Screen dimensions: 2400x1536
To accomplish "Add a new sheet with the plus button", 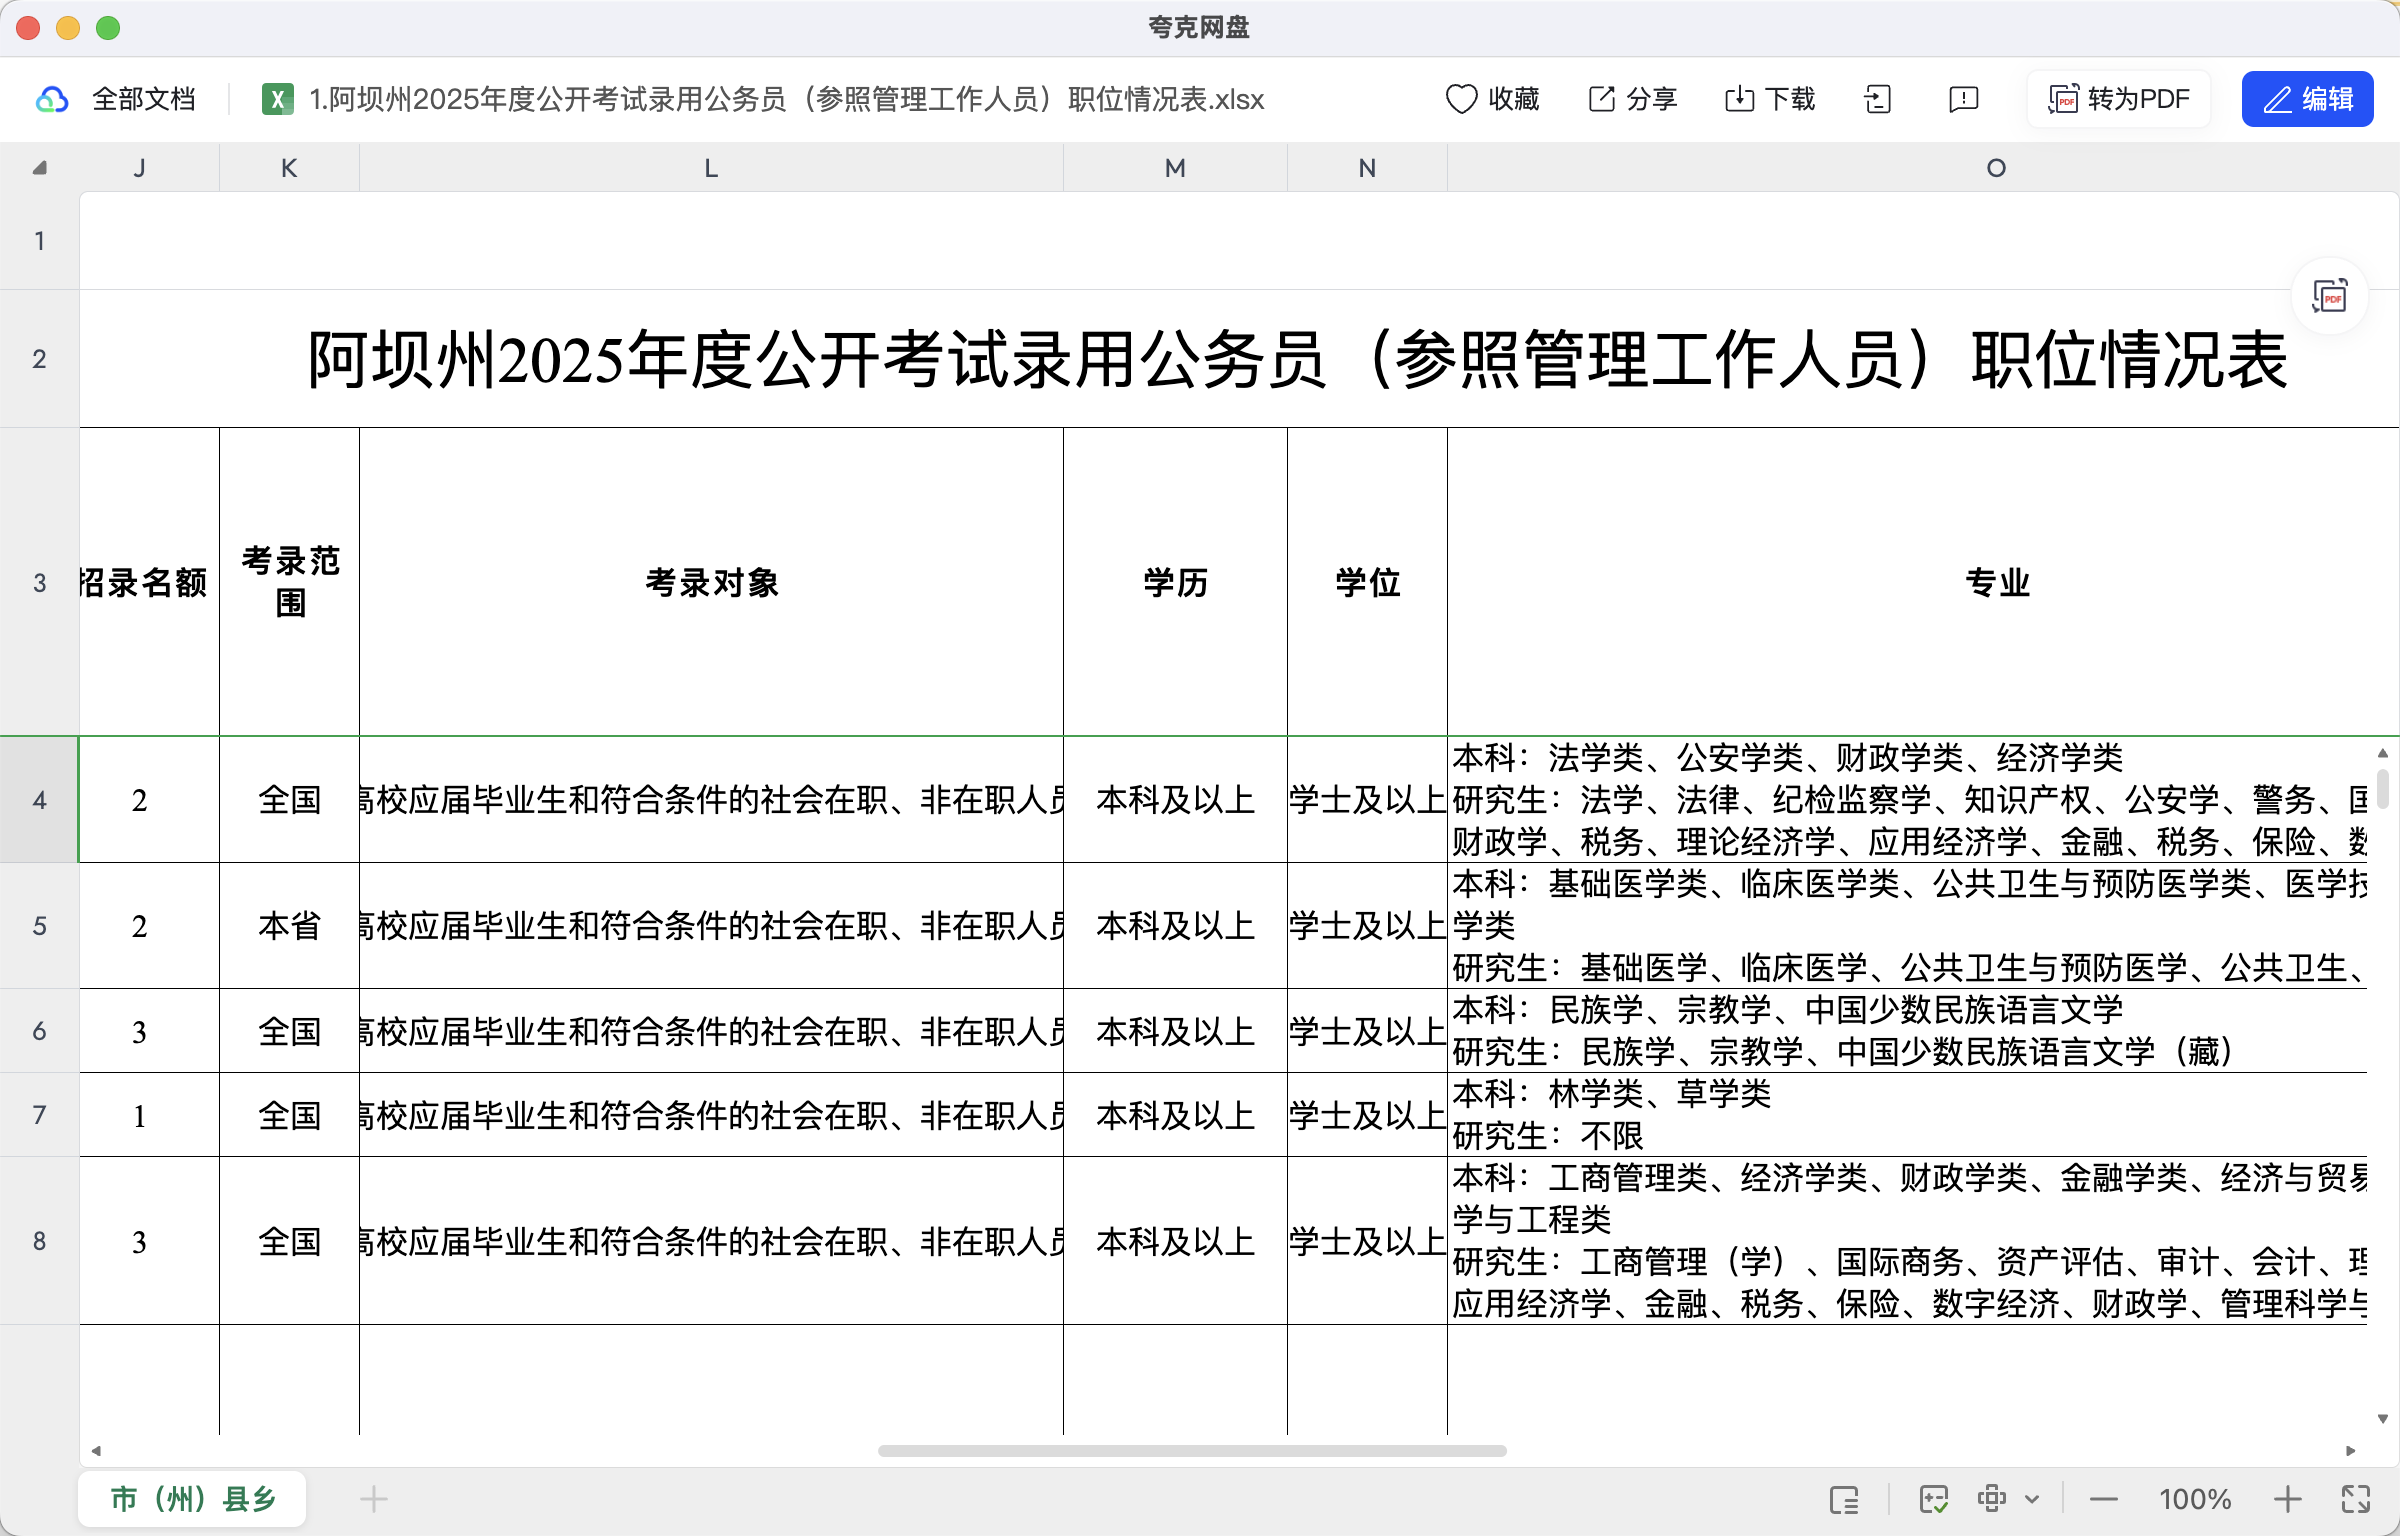I will (x=373, y=1499).
